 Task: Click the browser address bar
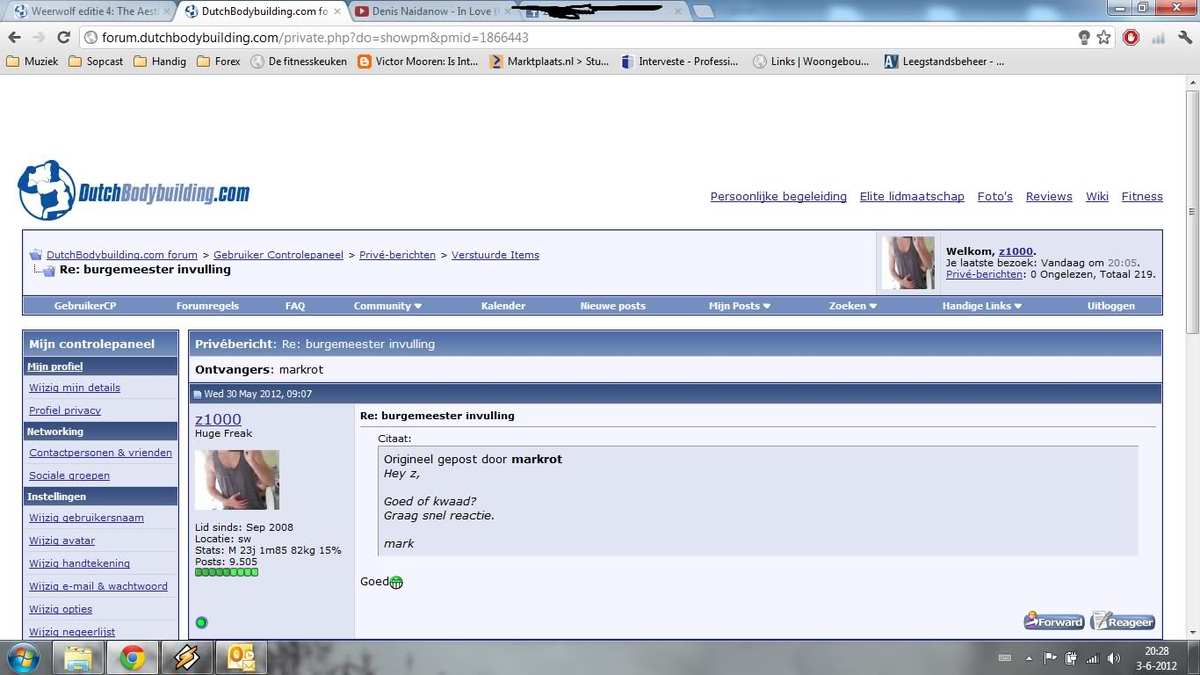point(580,38)
